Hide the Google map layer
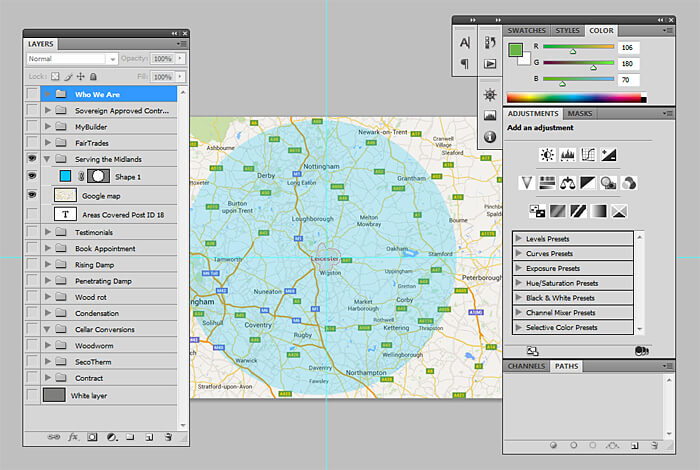Viewport: 700px width, 470px height. click(x=32, y=196)
